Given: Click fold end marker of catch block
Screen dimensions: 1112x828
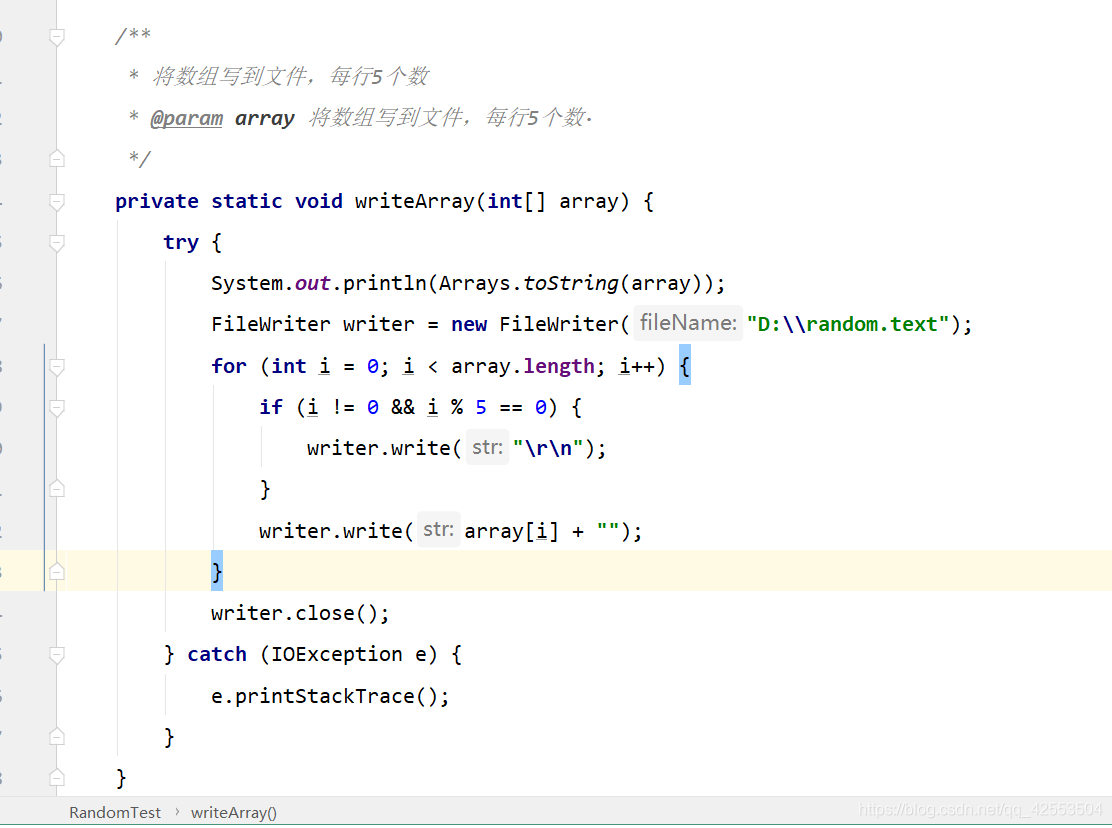Looking at the screenshot, I should click(57, 737).
